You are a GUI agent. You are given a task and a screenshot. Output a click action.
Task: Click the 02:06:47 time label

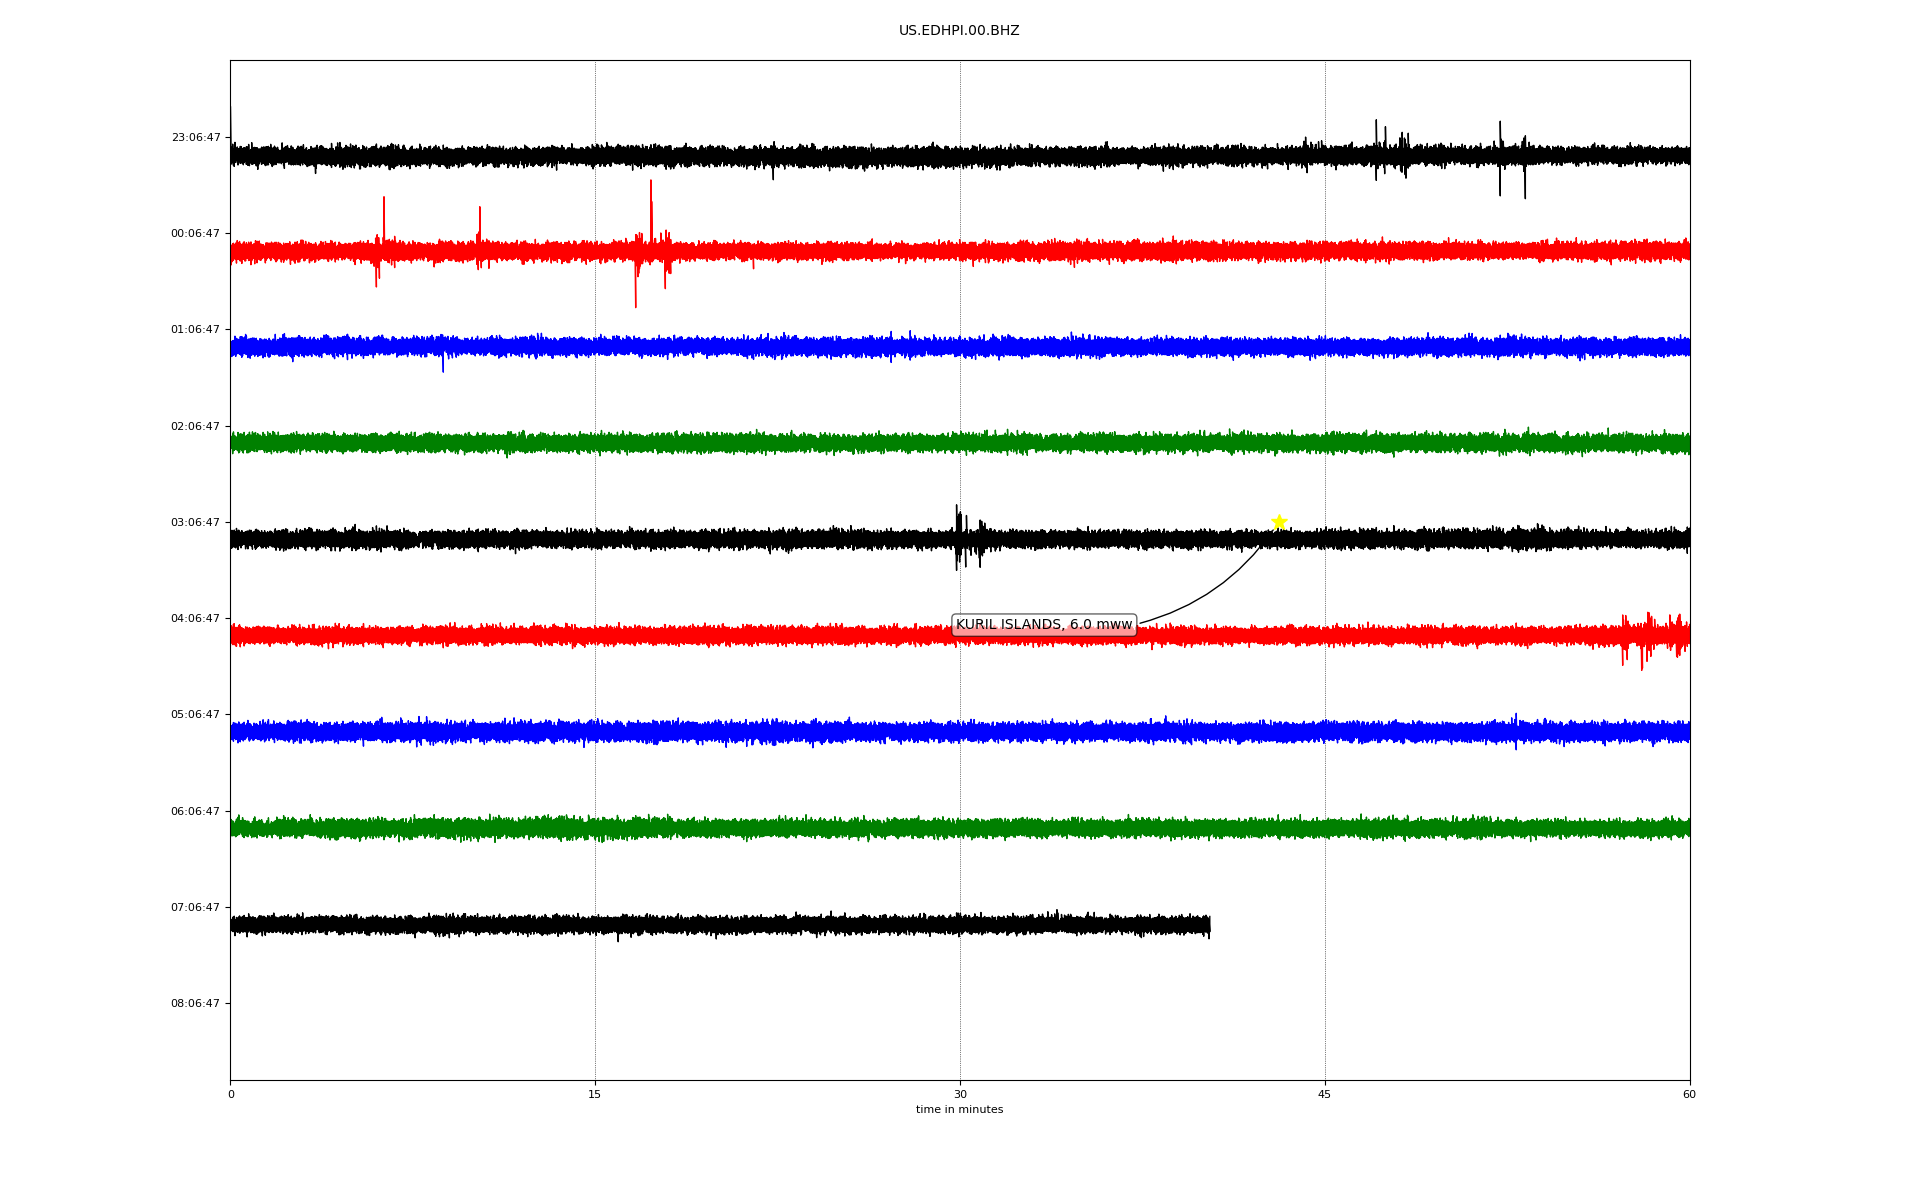coord(196,427)
